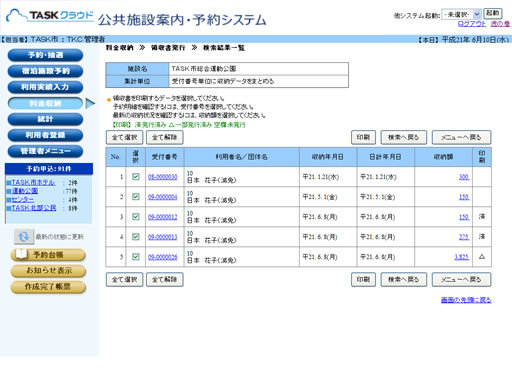
Task: Click the 3,825 amount link in row 5
Action: point(462,257)
